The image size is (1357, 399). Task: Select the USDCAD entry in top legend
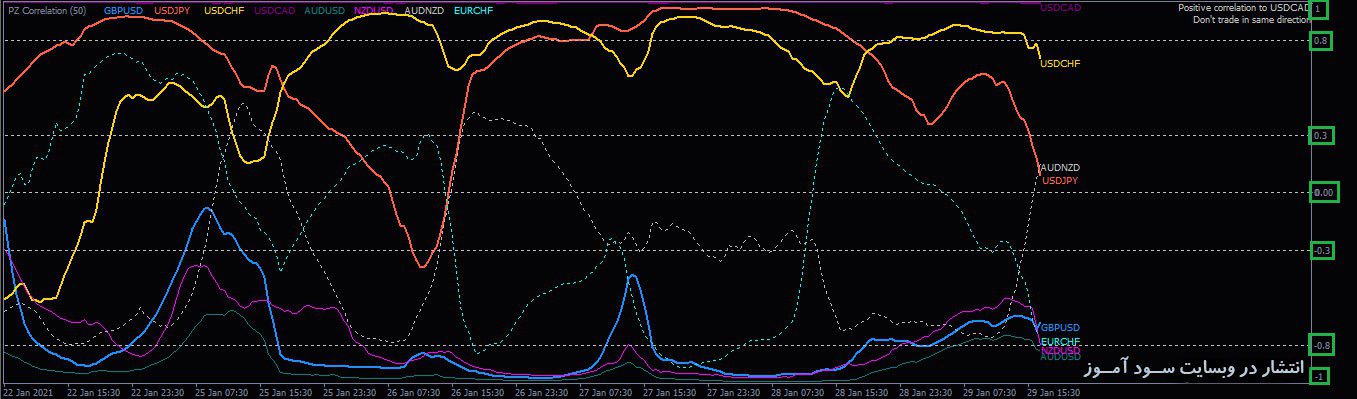275,10
